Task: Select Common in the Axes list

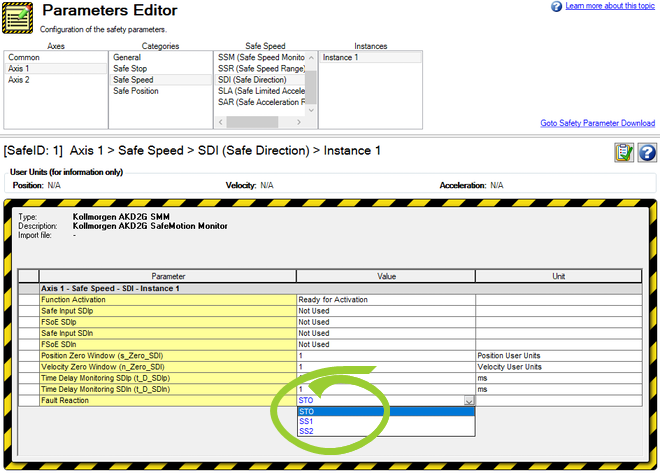Action: [55, 57]
